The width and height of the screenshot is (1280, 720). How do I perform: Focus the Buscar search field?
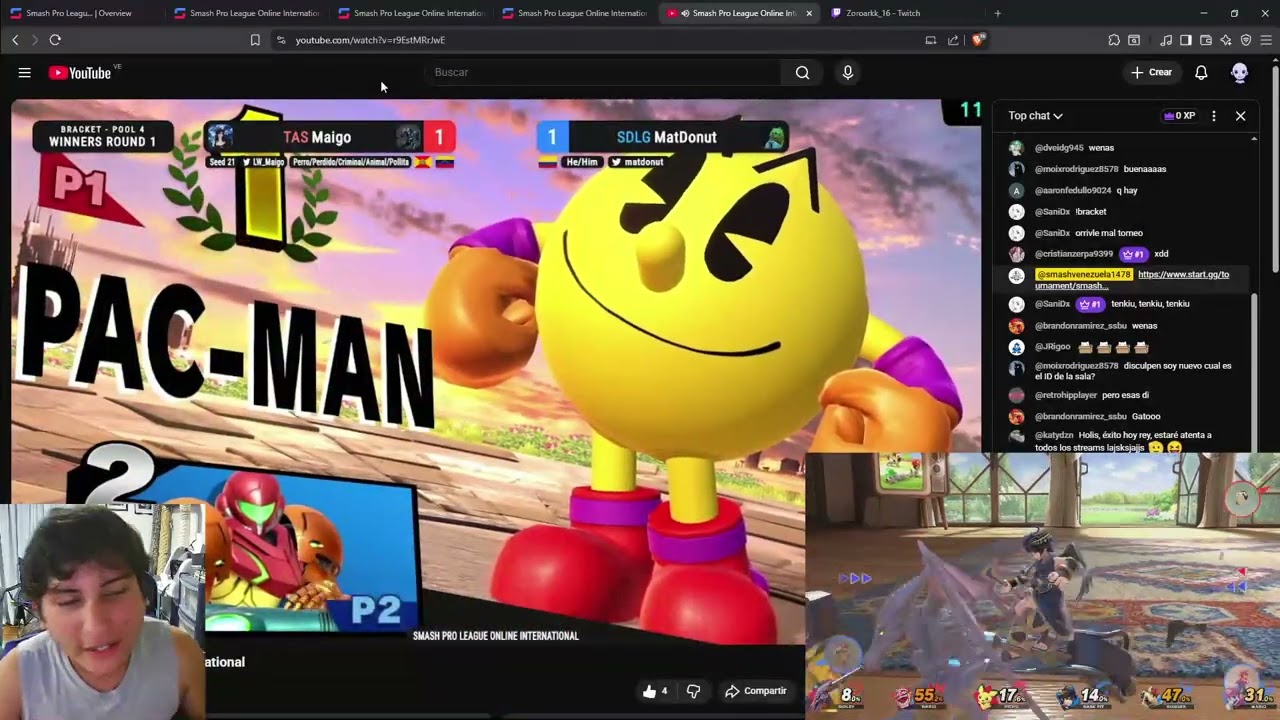coord(605,72)
